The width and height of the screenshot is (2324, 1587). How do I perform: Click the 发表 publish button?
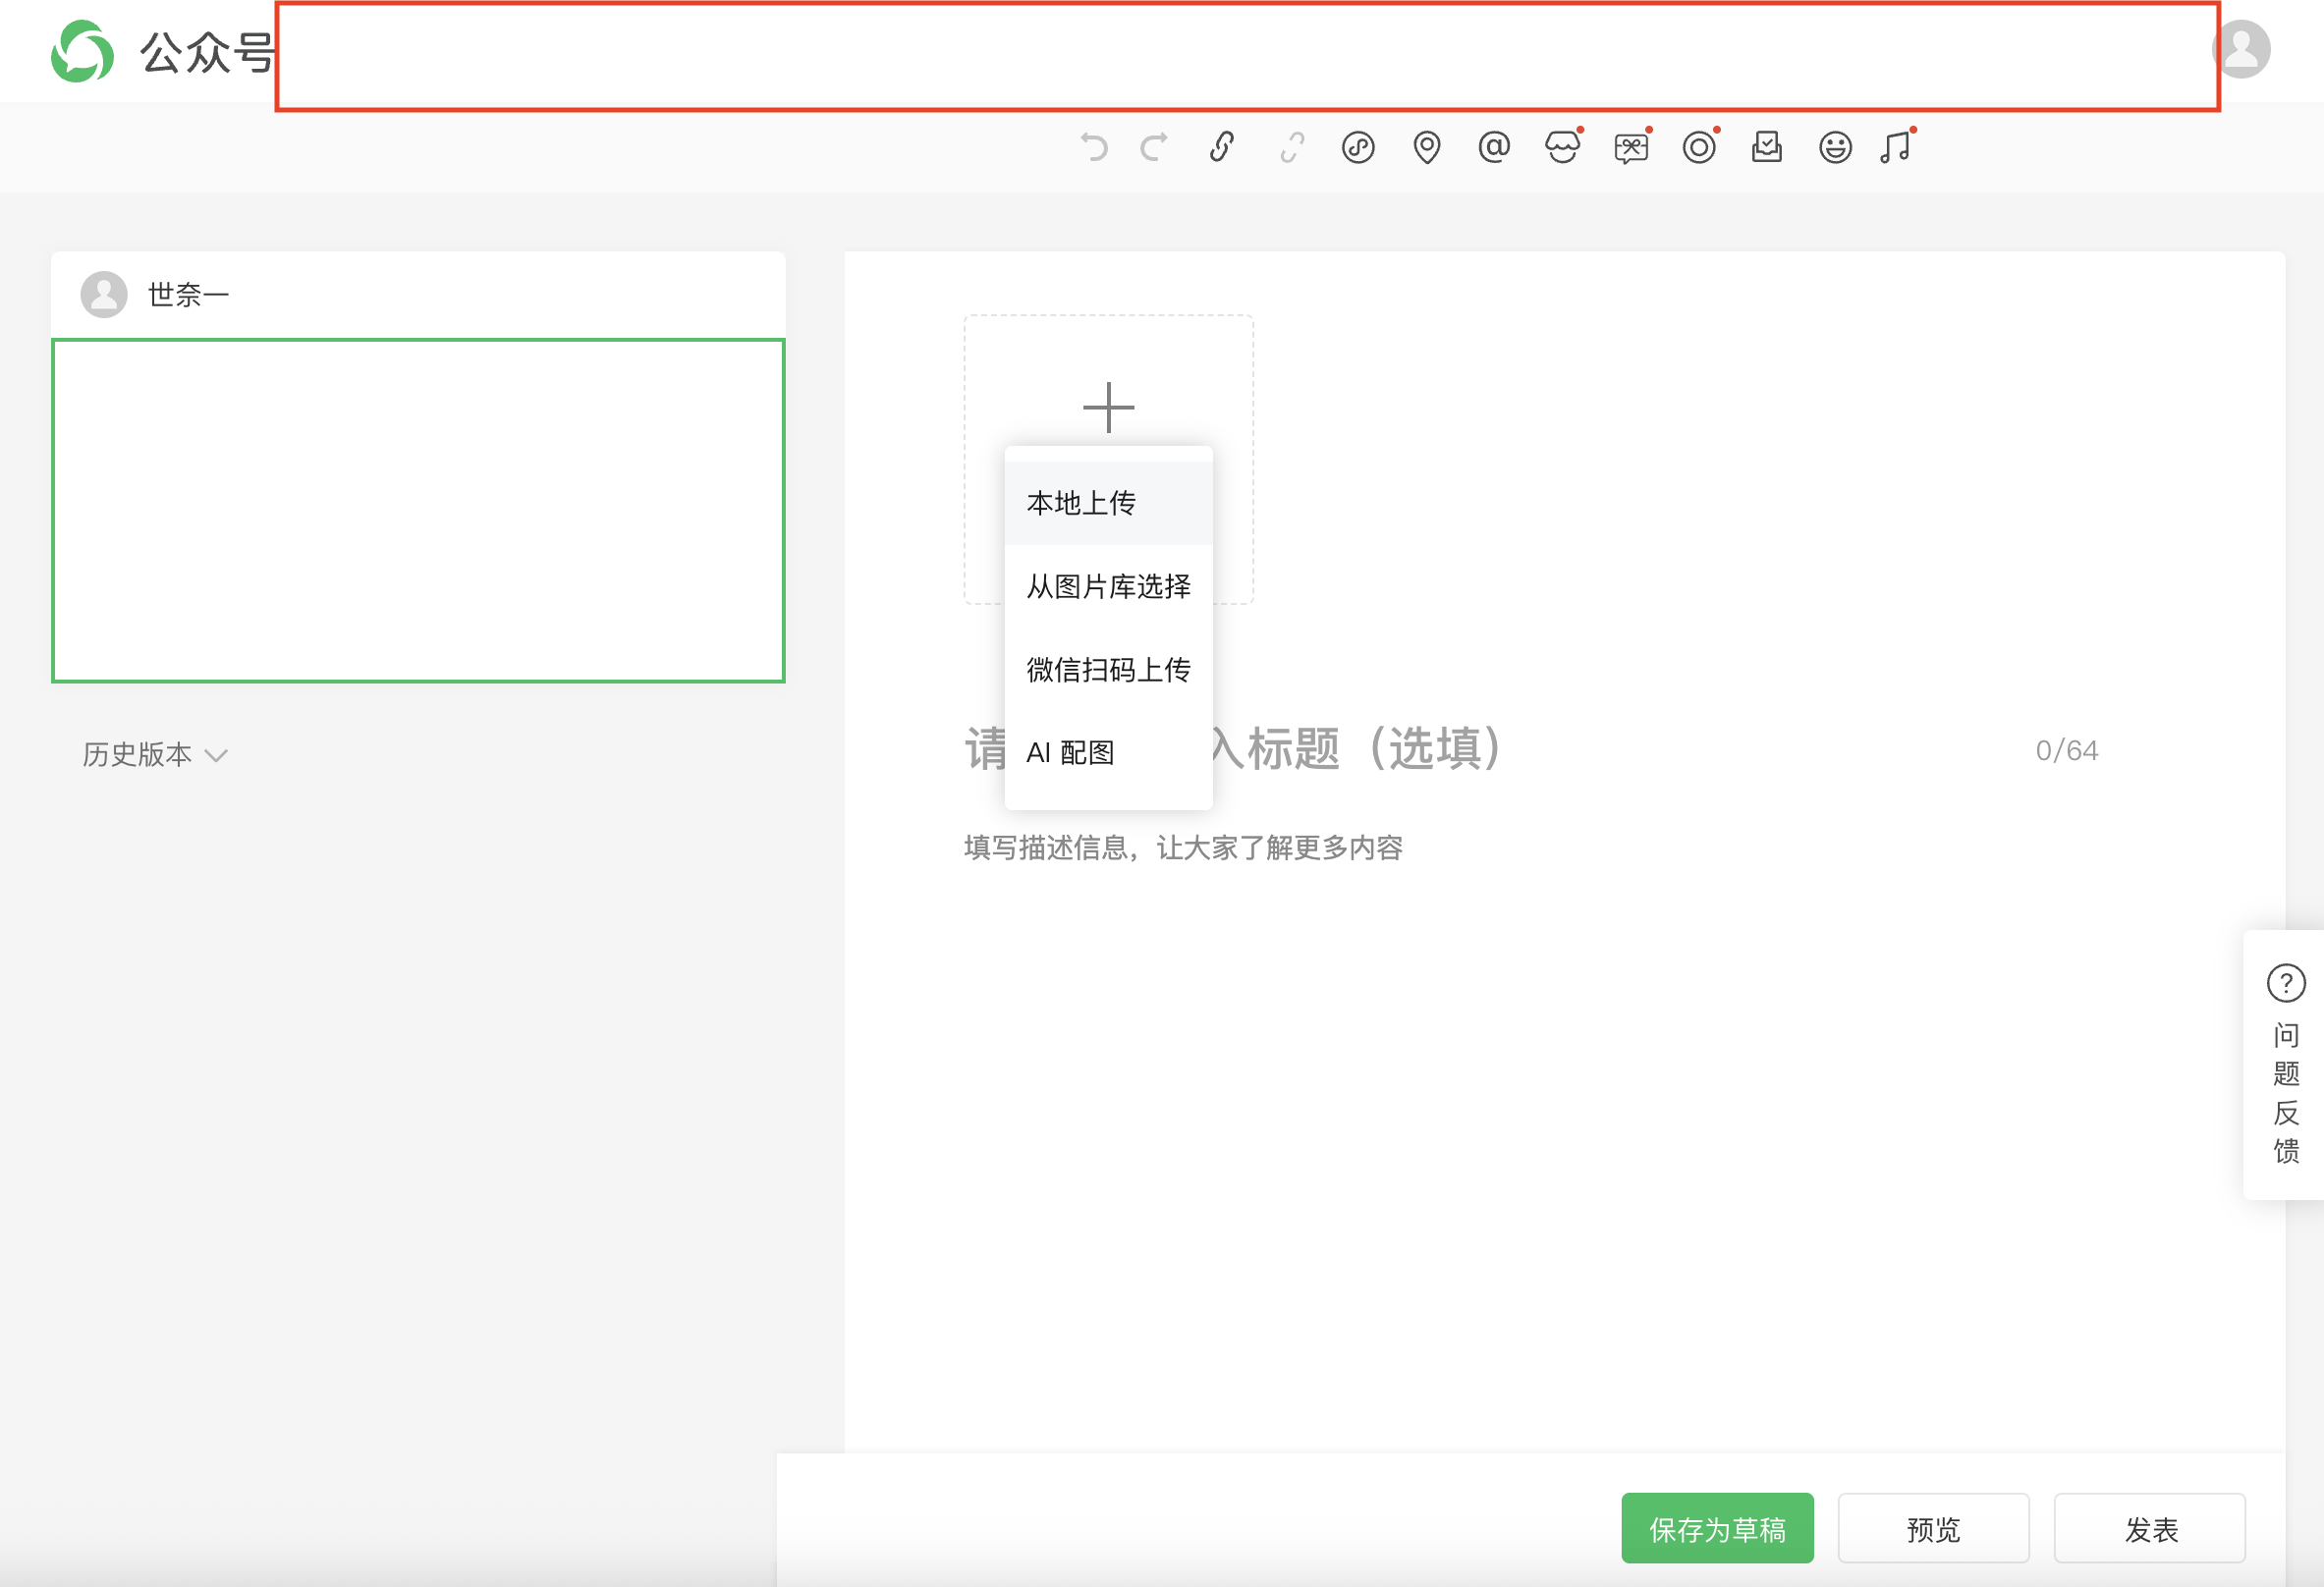(2150, 1529)
